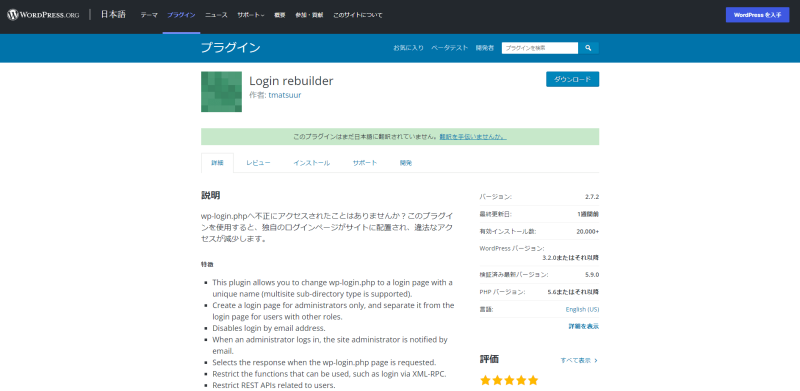Click the search magnifier icon button
Screen dimensions: 800x391
[588, 48]
